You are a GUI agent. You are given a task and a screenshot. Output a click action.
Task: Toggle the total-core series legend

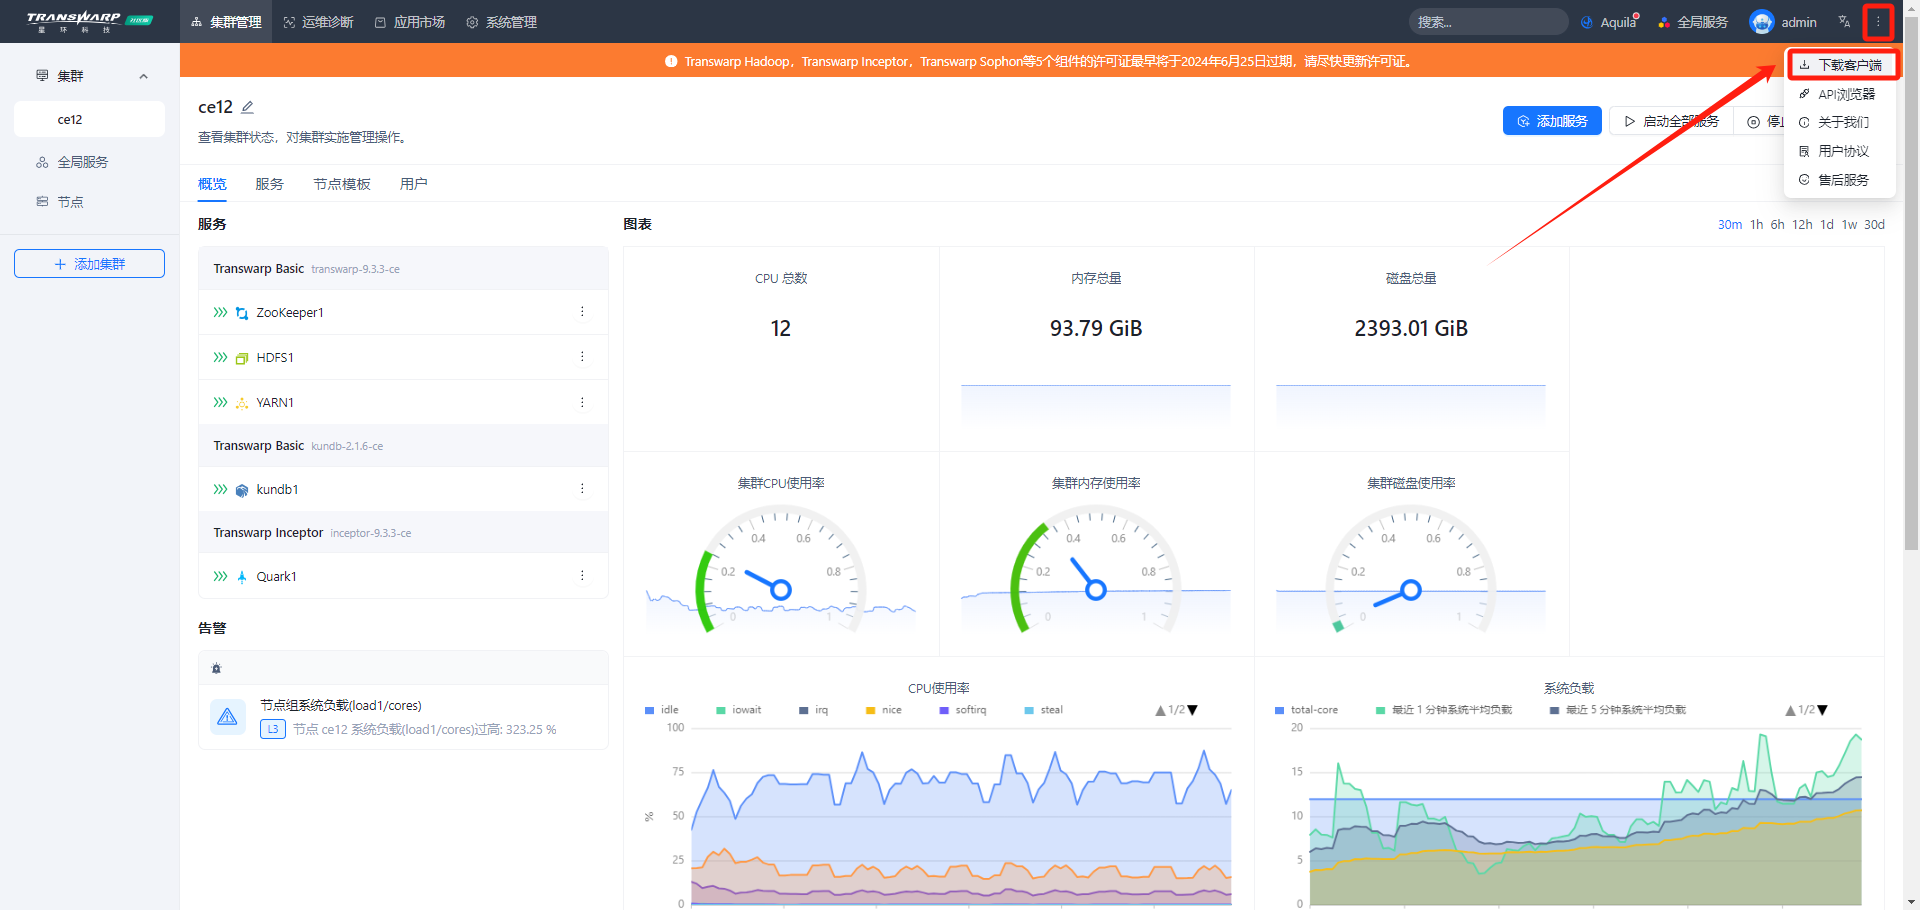(1306, 710)
